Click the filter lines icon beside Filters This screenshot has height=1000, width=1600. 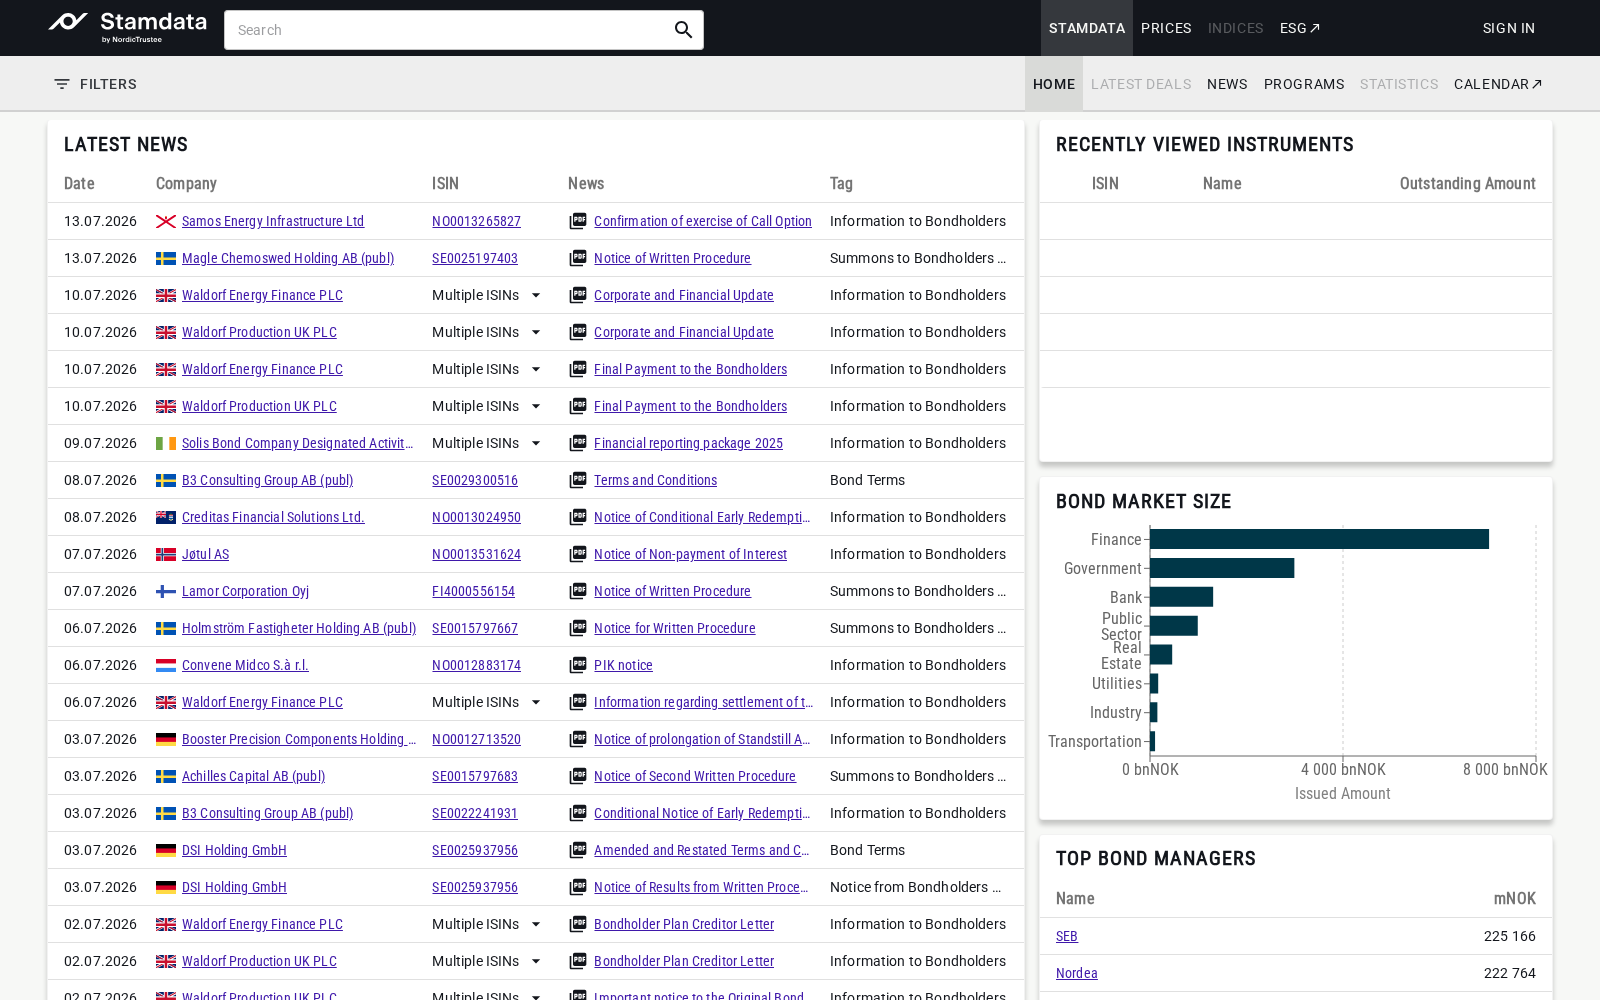(62, 84)
